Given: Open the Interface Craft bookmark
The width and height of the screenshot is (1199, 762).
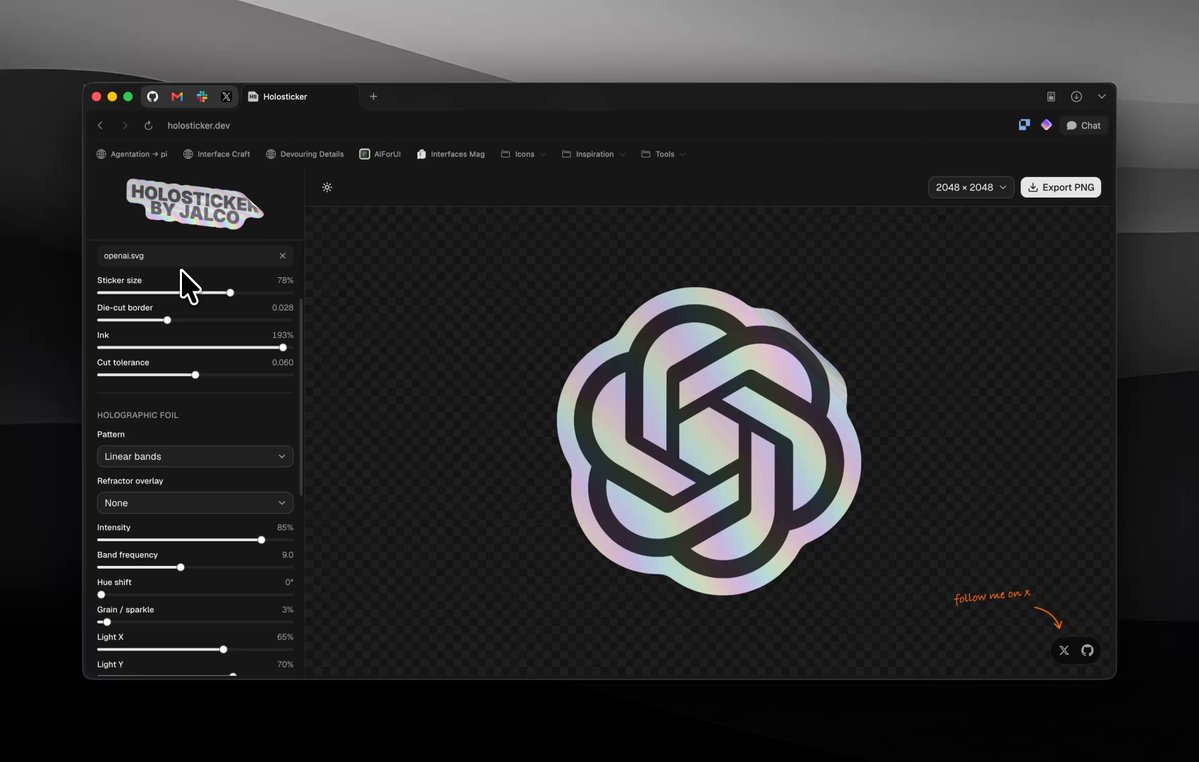Looking at the screenshot, I should point(216,154).
